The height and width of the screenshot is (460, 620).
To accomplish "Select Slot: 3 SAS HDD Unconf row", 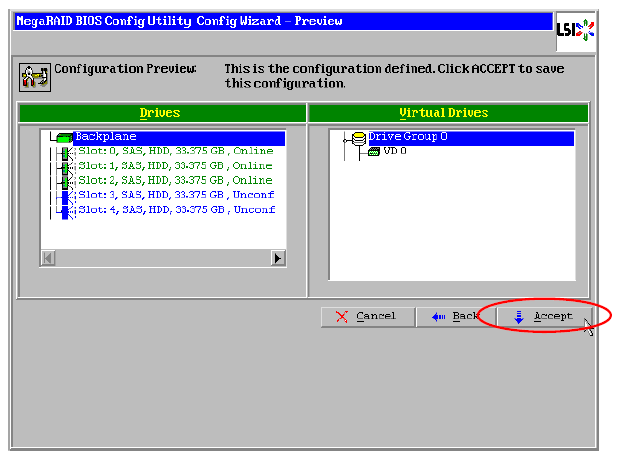I will (x=176, y=195).
